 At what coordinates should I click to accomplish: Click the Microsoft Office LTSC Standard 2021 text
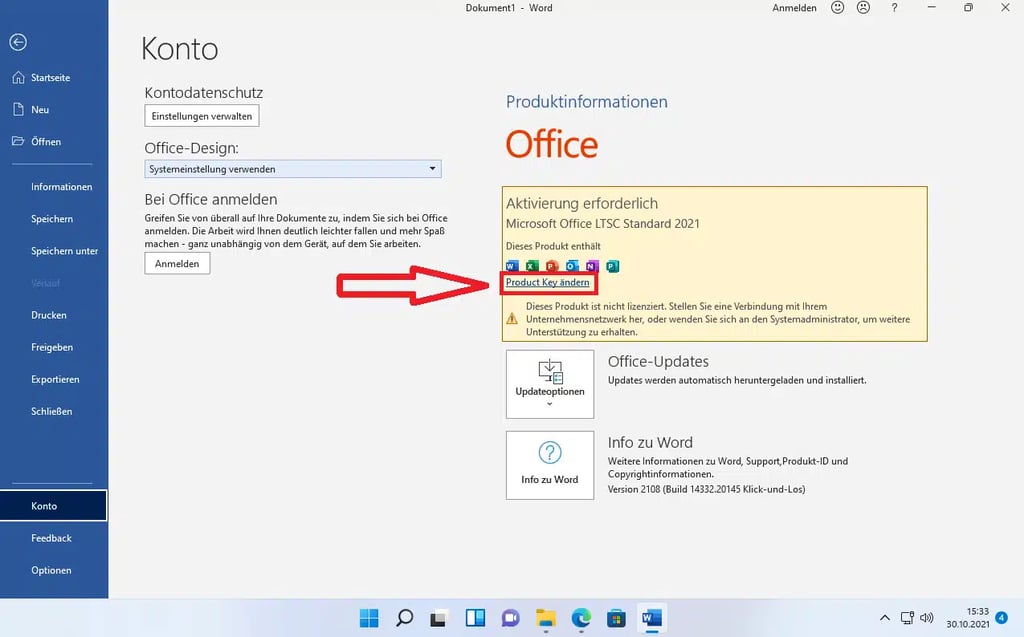[x=603, y=223]
